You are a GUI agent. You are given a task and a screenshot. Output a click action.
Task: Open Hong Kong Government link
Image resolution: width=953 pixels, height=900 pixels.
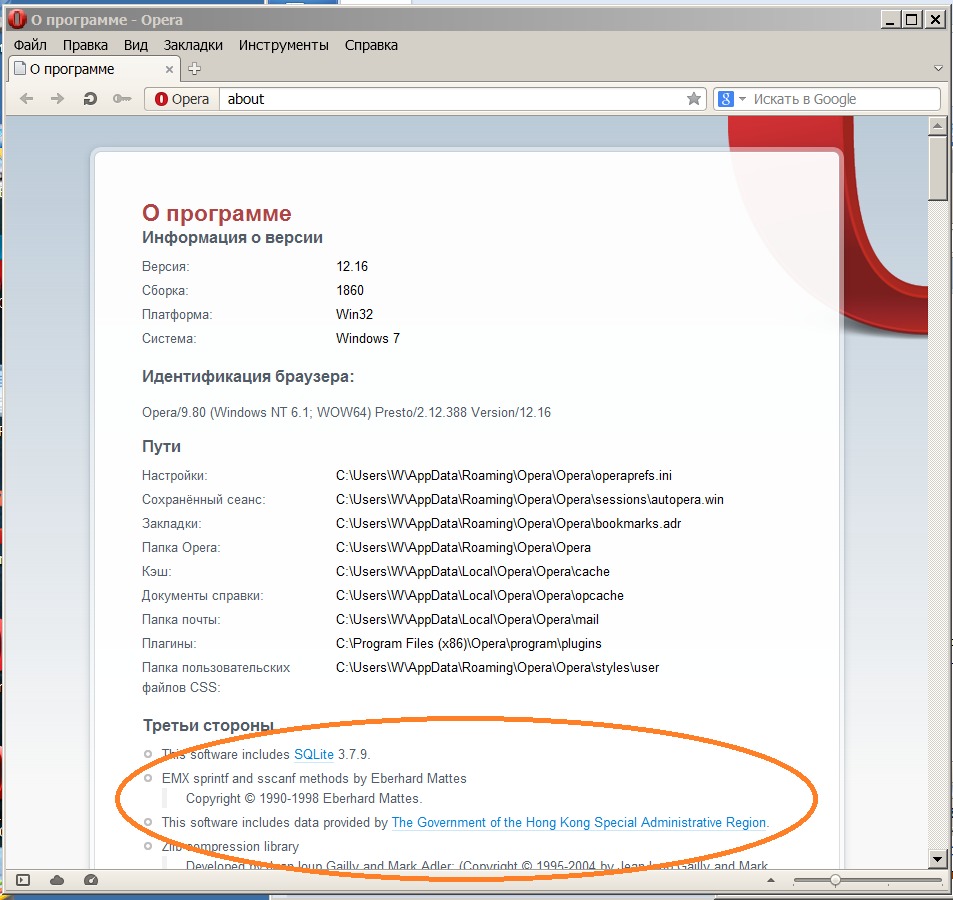(578, 822)
